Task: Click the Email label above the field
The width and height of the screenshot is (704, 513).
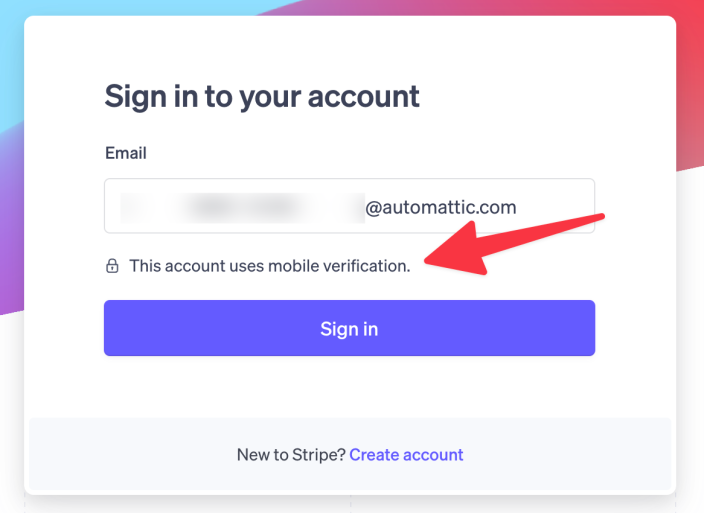Action: (126, 153)
